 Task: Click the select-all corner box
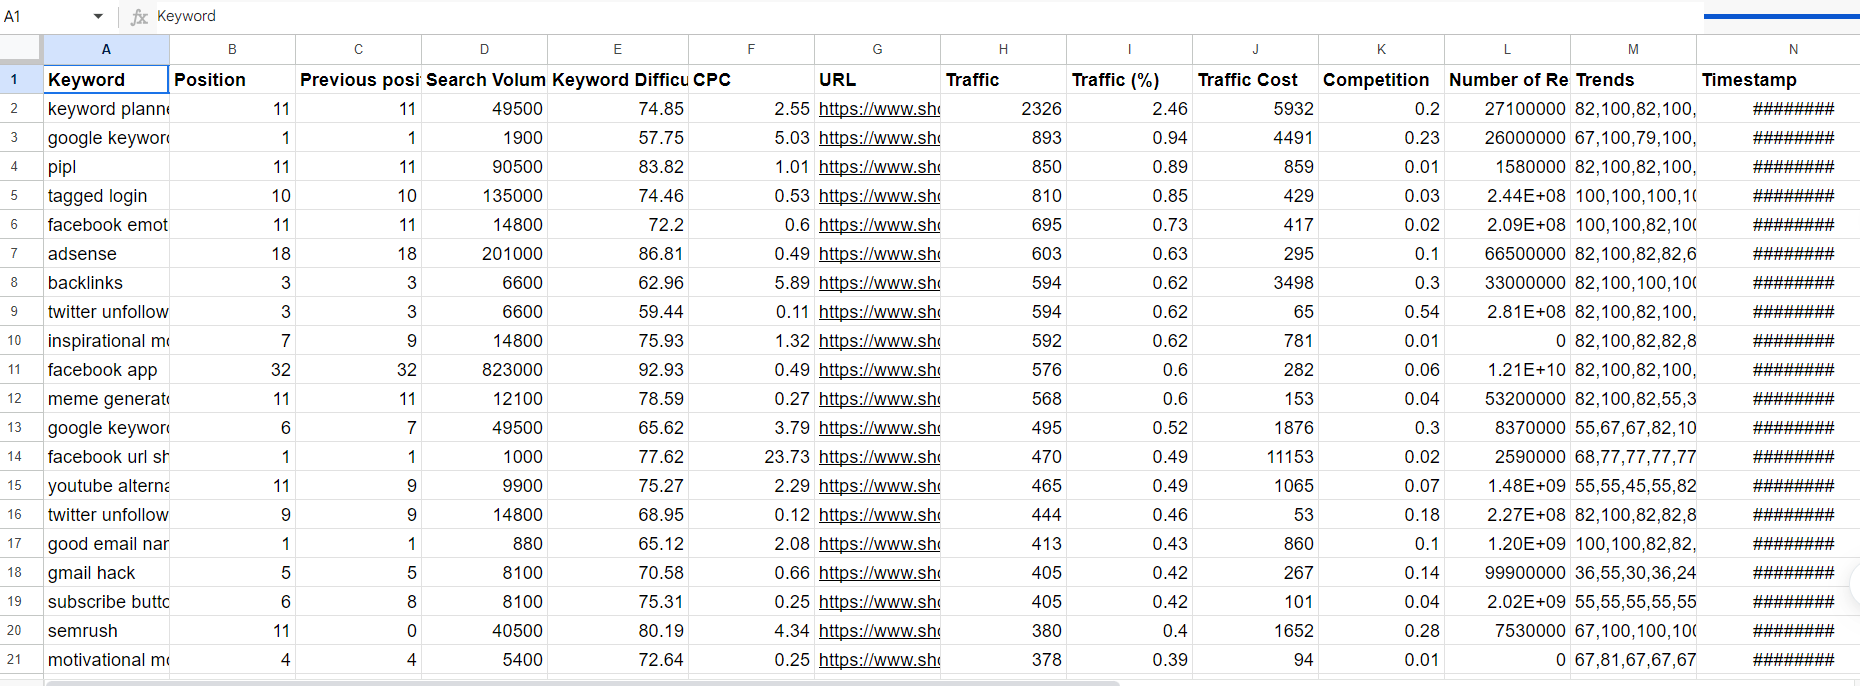[x=21, y=49]
